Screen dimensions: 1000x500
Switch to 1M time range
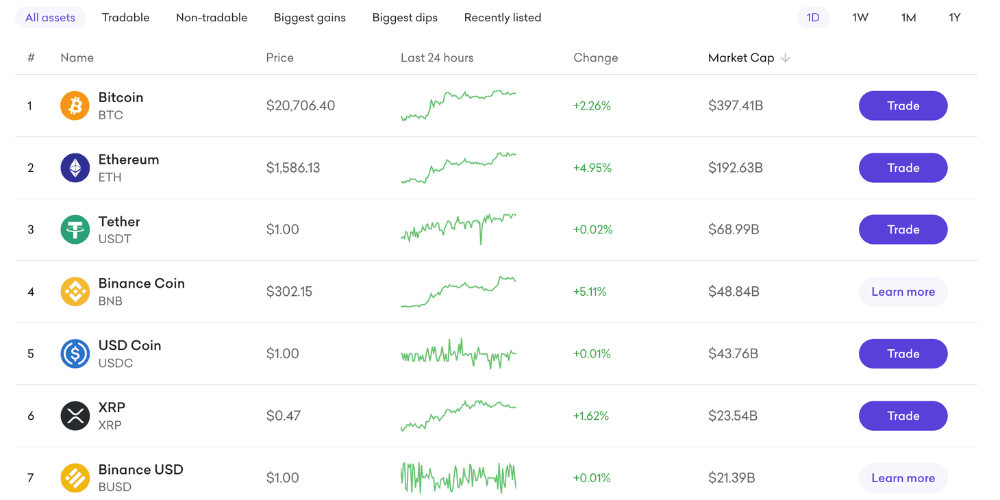point(908,18)
